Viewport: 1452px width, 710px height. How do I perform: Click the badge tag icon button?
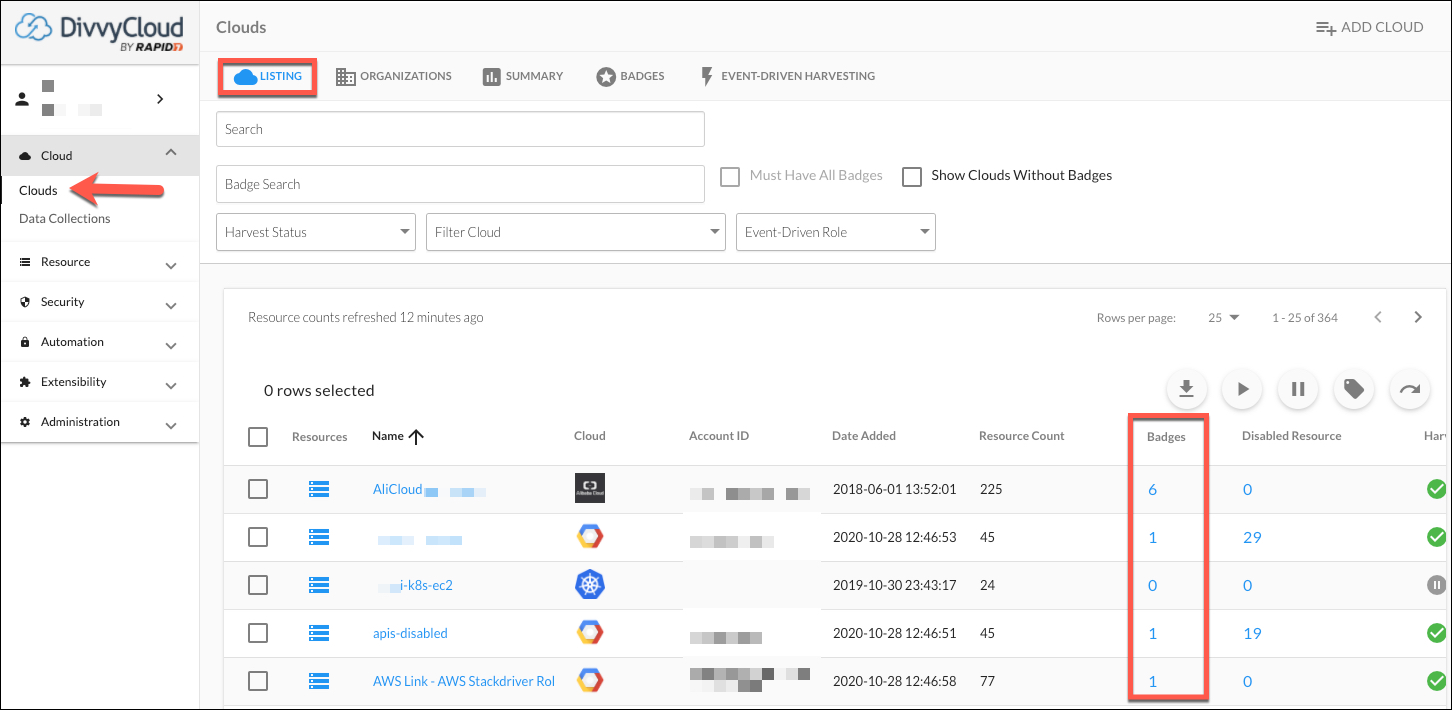click(x=1354, y=389)
